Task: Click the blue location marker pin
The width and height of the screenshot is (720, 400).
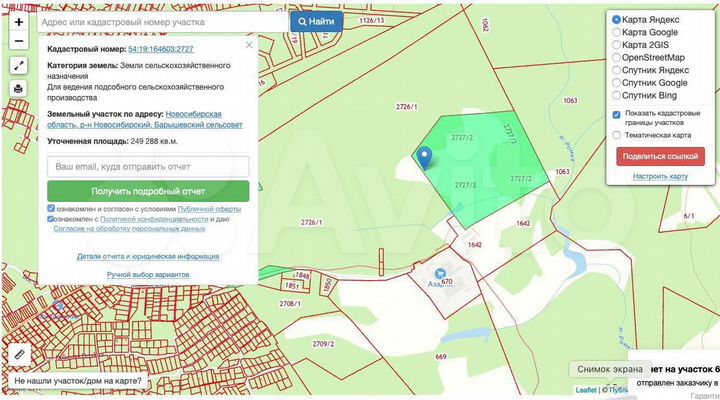Action: pos(424,156)
